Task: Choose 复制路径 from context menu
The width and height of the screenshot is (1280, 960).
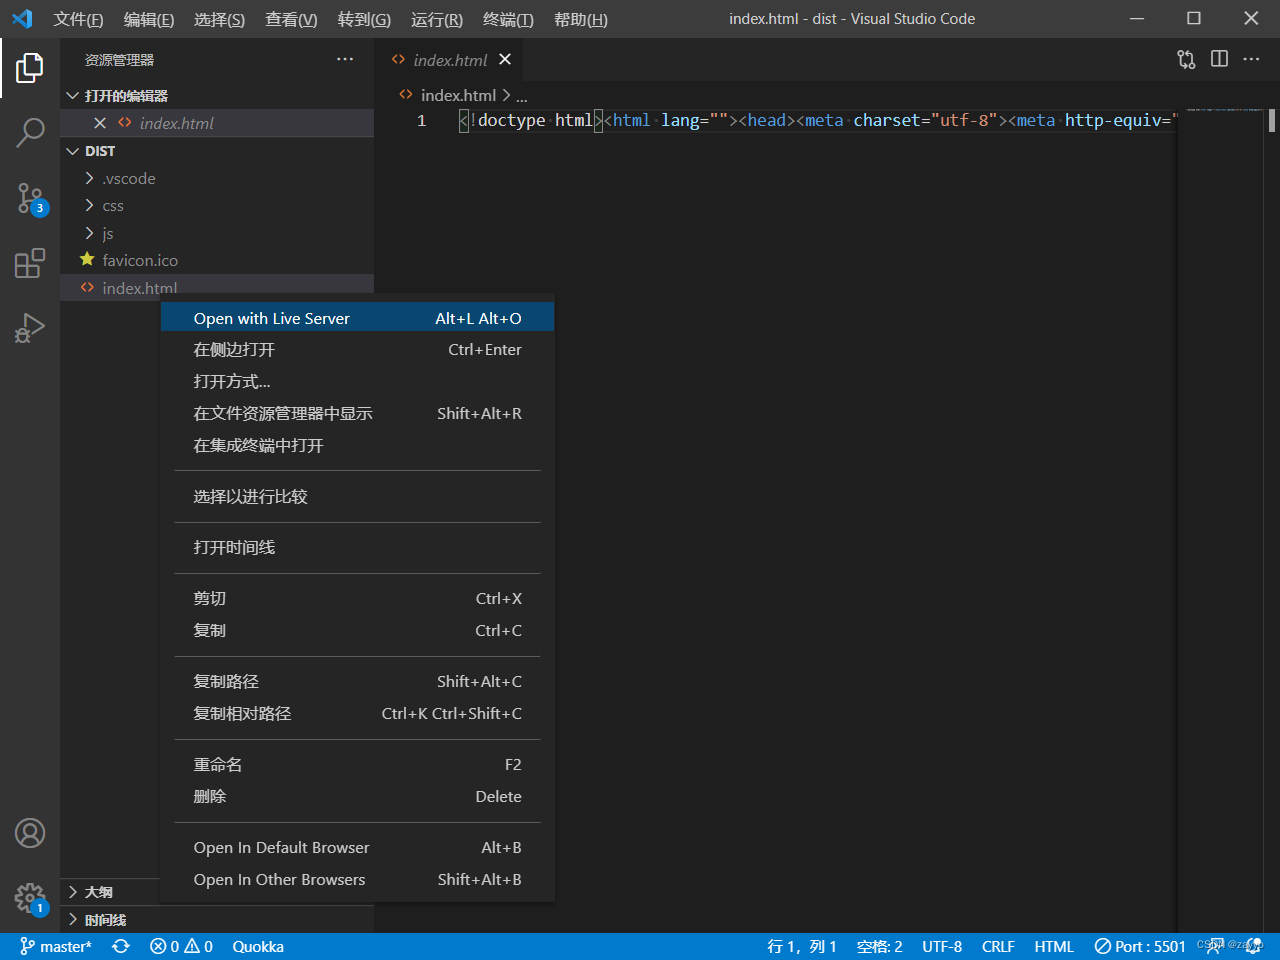Action: click(358, 682)
